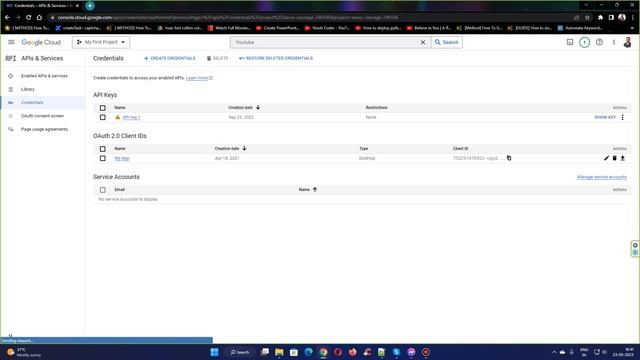Click the browser address bar
Image resolution: width=640 pixels, height=360 pixels.
tap(310, 18)
